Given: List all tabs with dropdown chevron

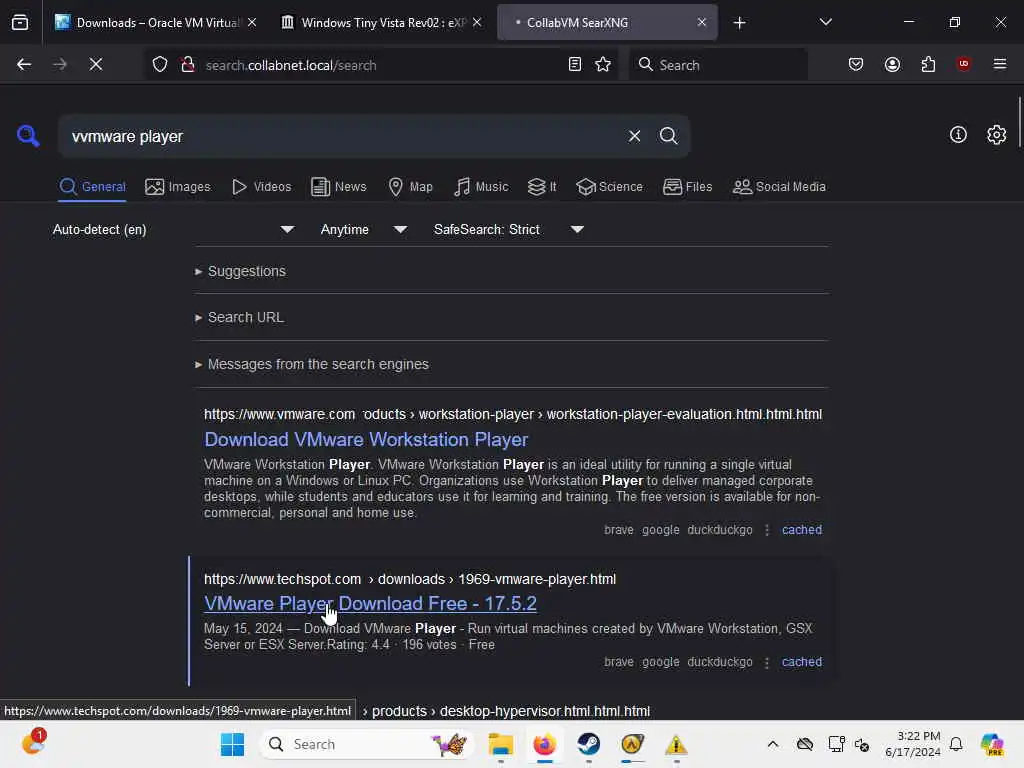Looking at the screenshot, I should (x=825, y=22).
